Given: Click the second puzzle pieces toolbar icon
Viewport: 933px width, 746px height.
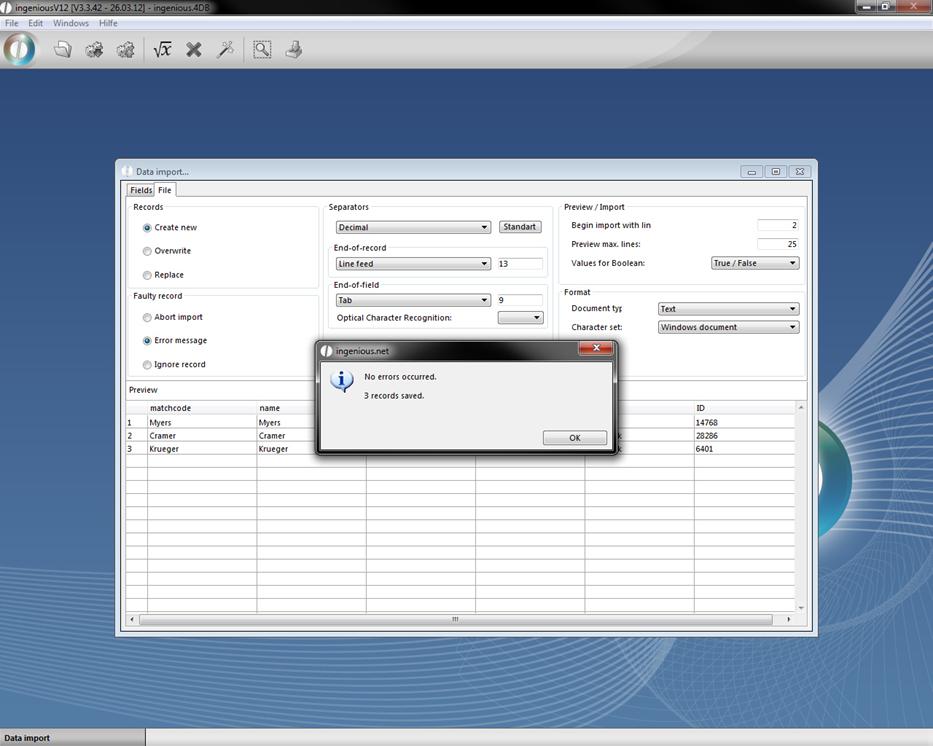Looking at the screenshot, I should [x=125, y=49].
